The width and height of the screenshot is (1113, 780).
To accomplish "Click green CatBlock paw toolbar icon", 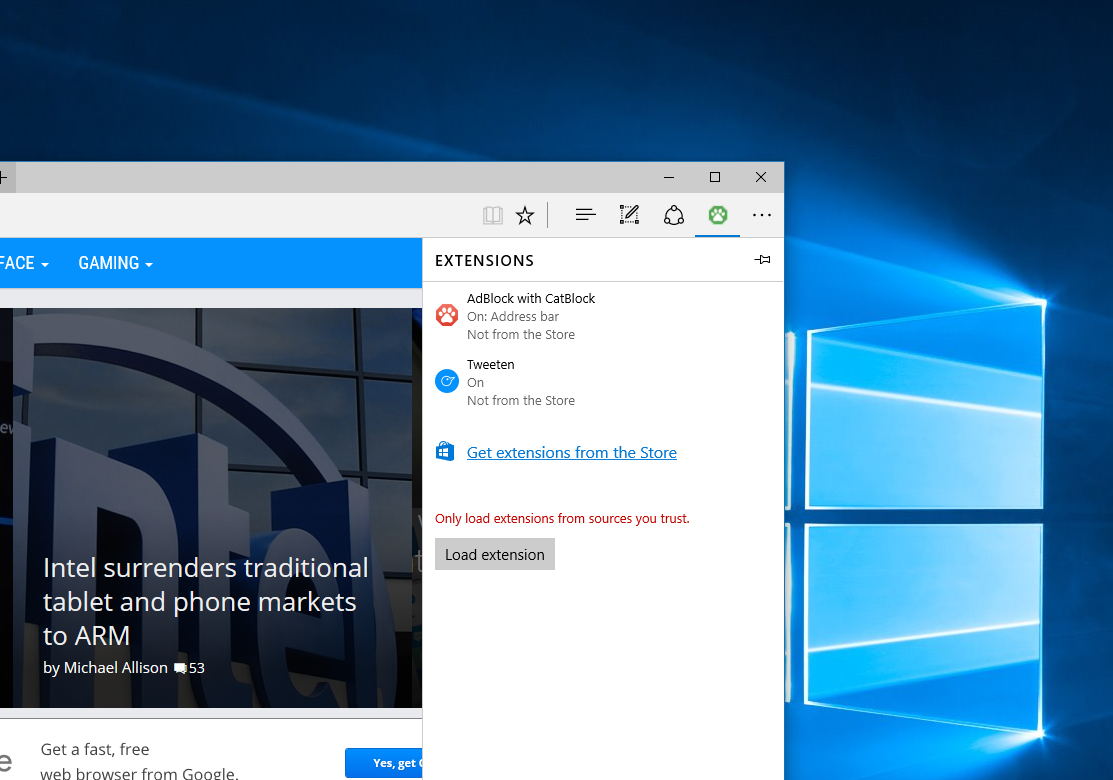I will (x=718, y=214).
